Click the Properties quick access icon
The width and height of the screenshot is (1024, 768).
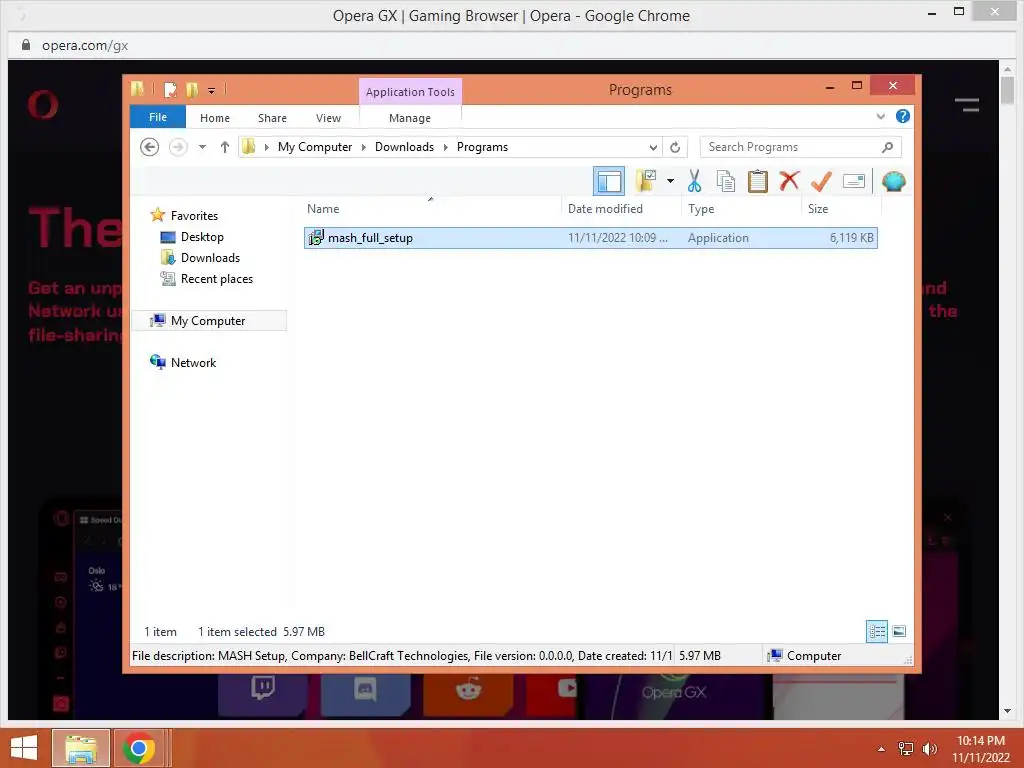click(x=170, y=89)
